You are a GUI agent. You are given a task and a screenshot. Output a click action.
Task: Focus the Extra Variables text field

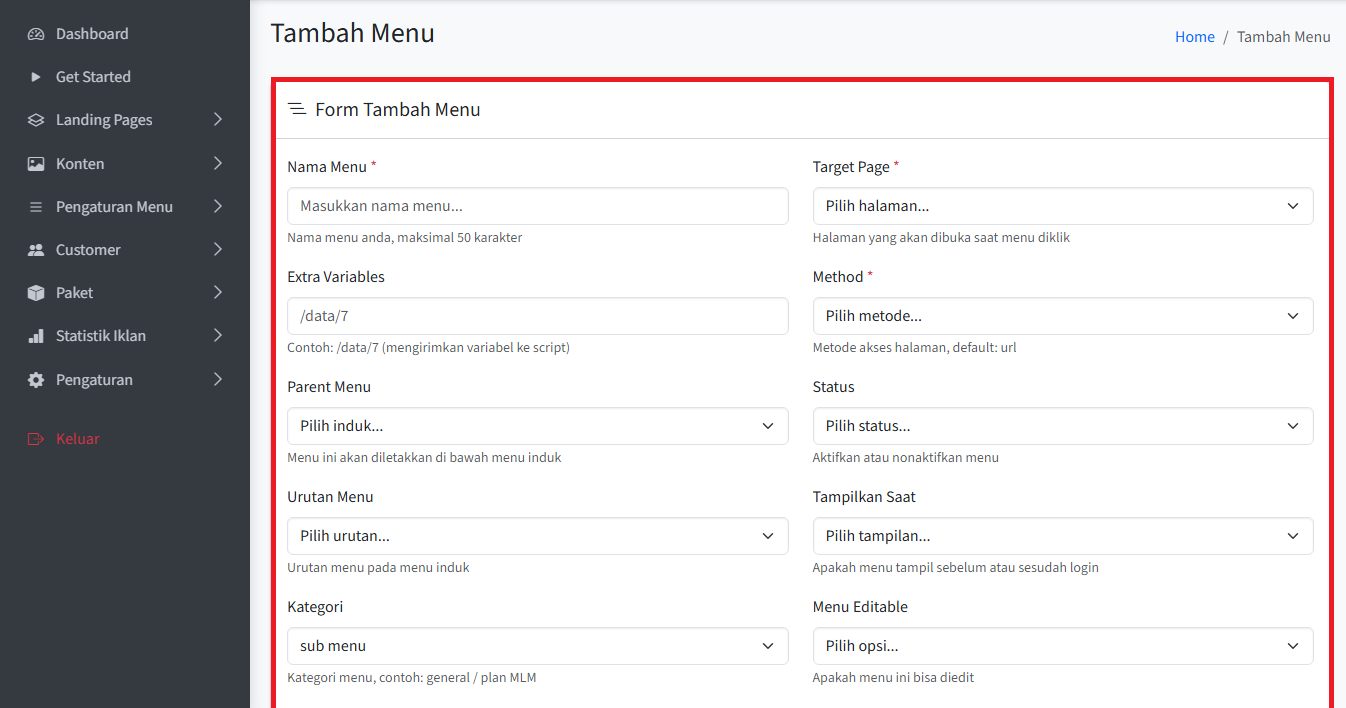pos(537,316)
